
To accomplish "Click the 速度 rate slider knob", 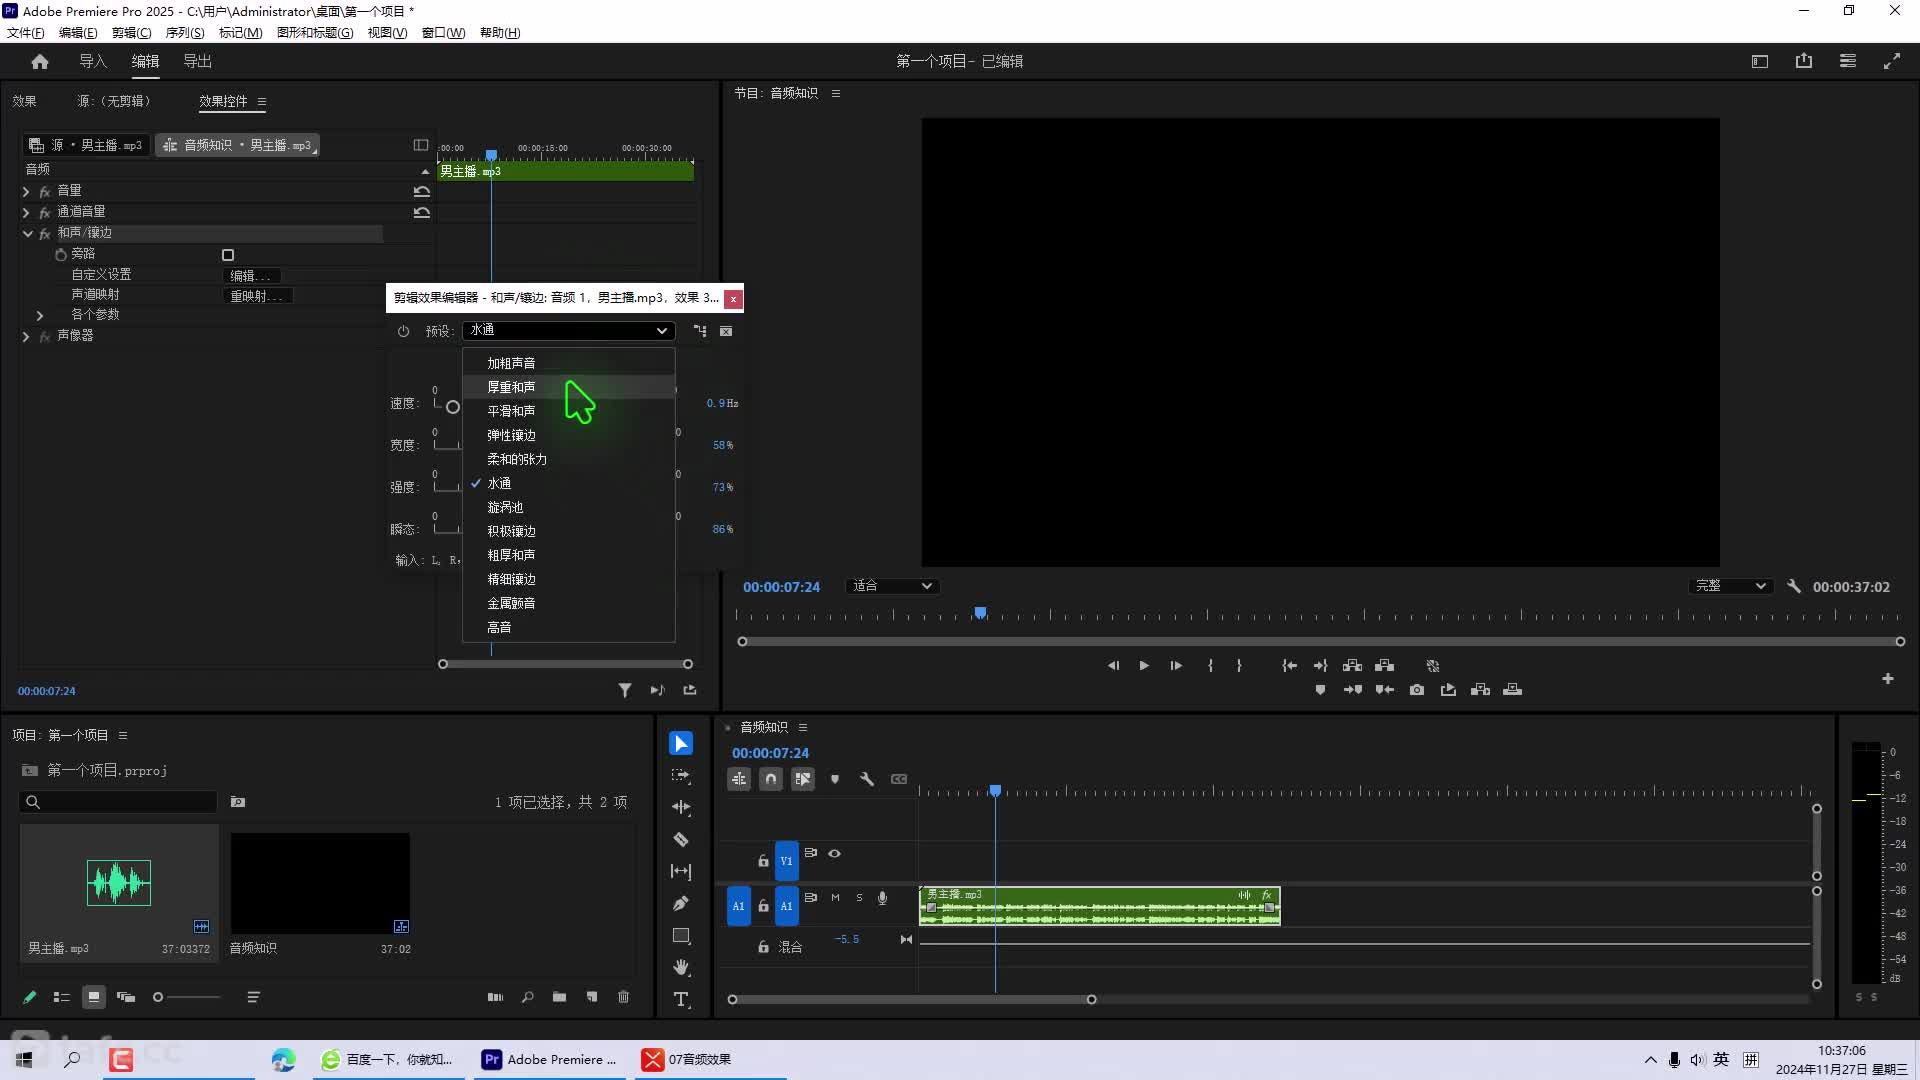I will pyautogui.click(x=453, y=407).
